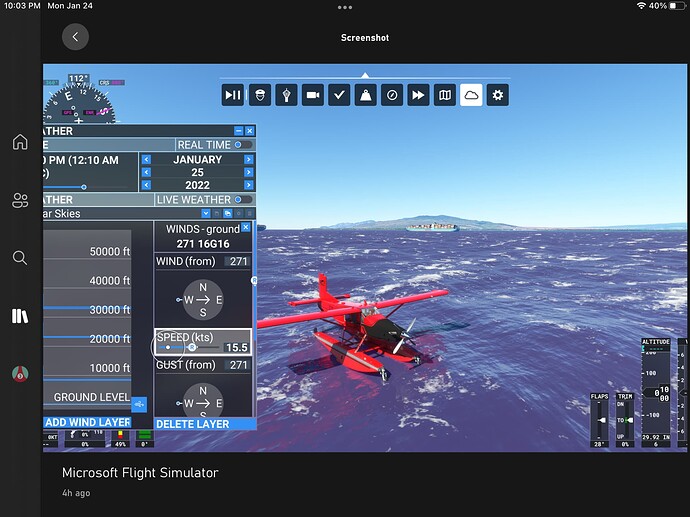This screenshot has width=690, height=517.
Task: Click the 50000 ft altitude label
Action: [x=110, y=251]
